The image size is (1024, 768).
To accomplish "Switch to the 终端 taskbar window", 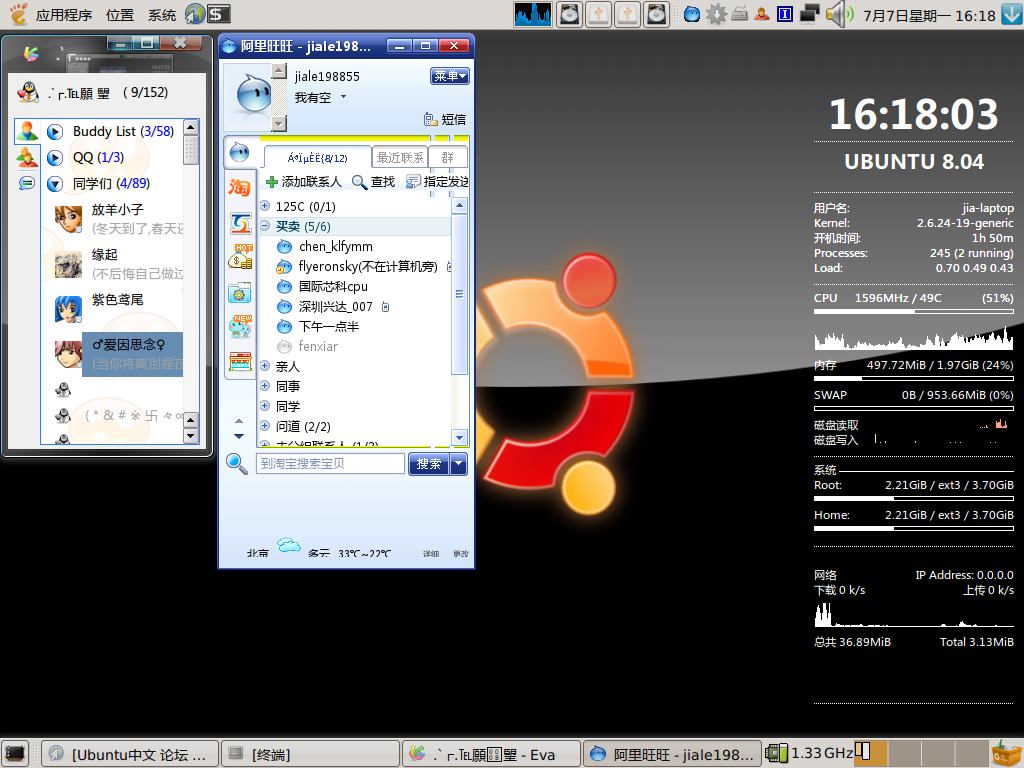I will 310,754.
